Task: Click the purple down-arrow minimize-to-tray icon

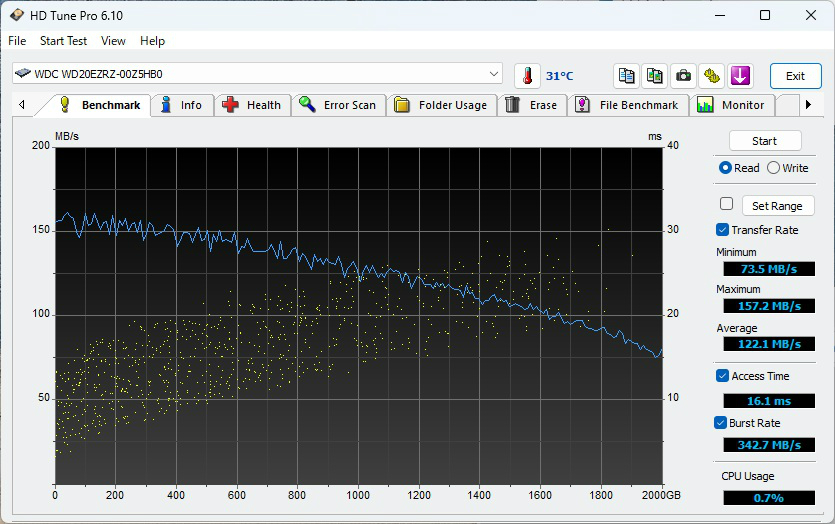Action: pos(740,76)
